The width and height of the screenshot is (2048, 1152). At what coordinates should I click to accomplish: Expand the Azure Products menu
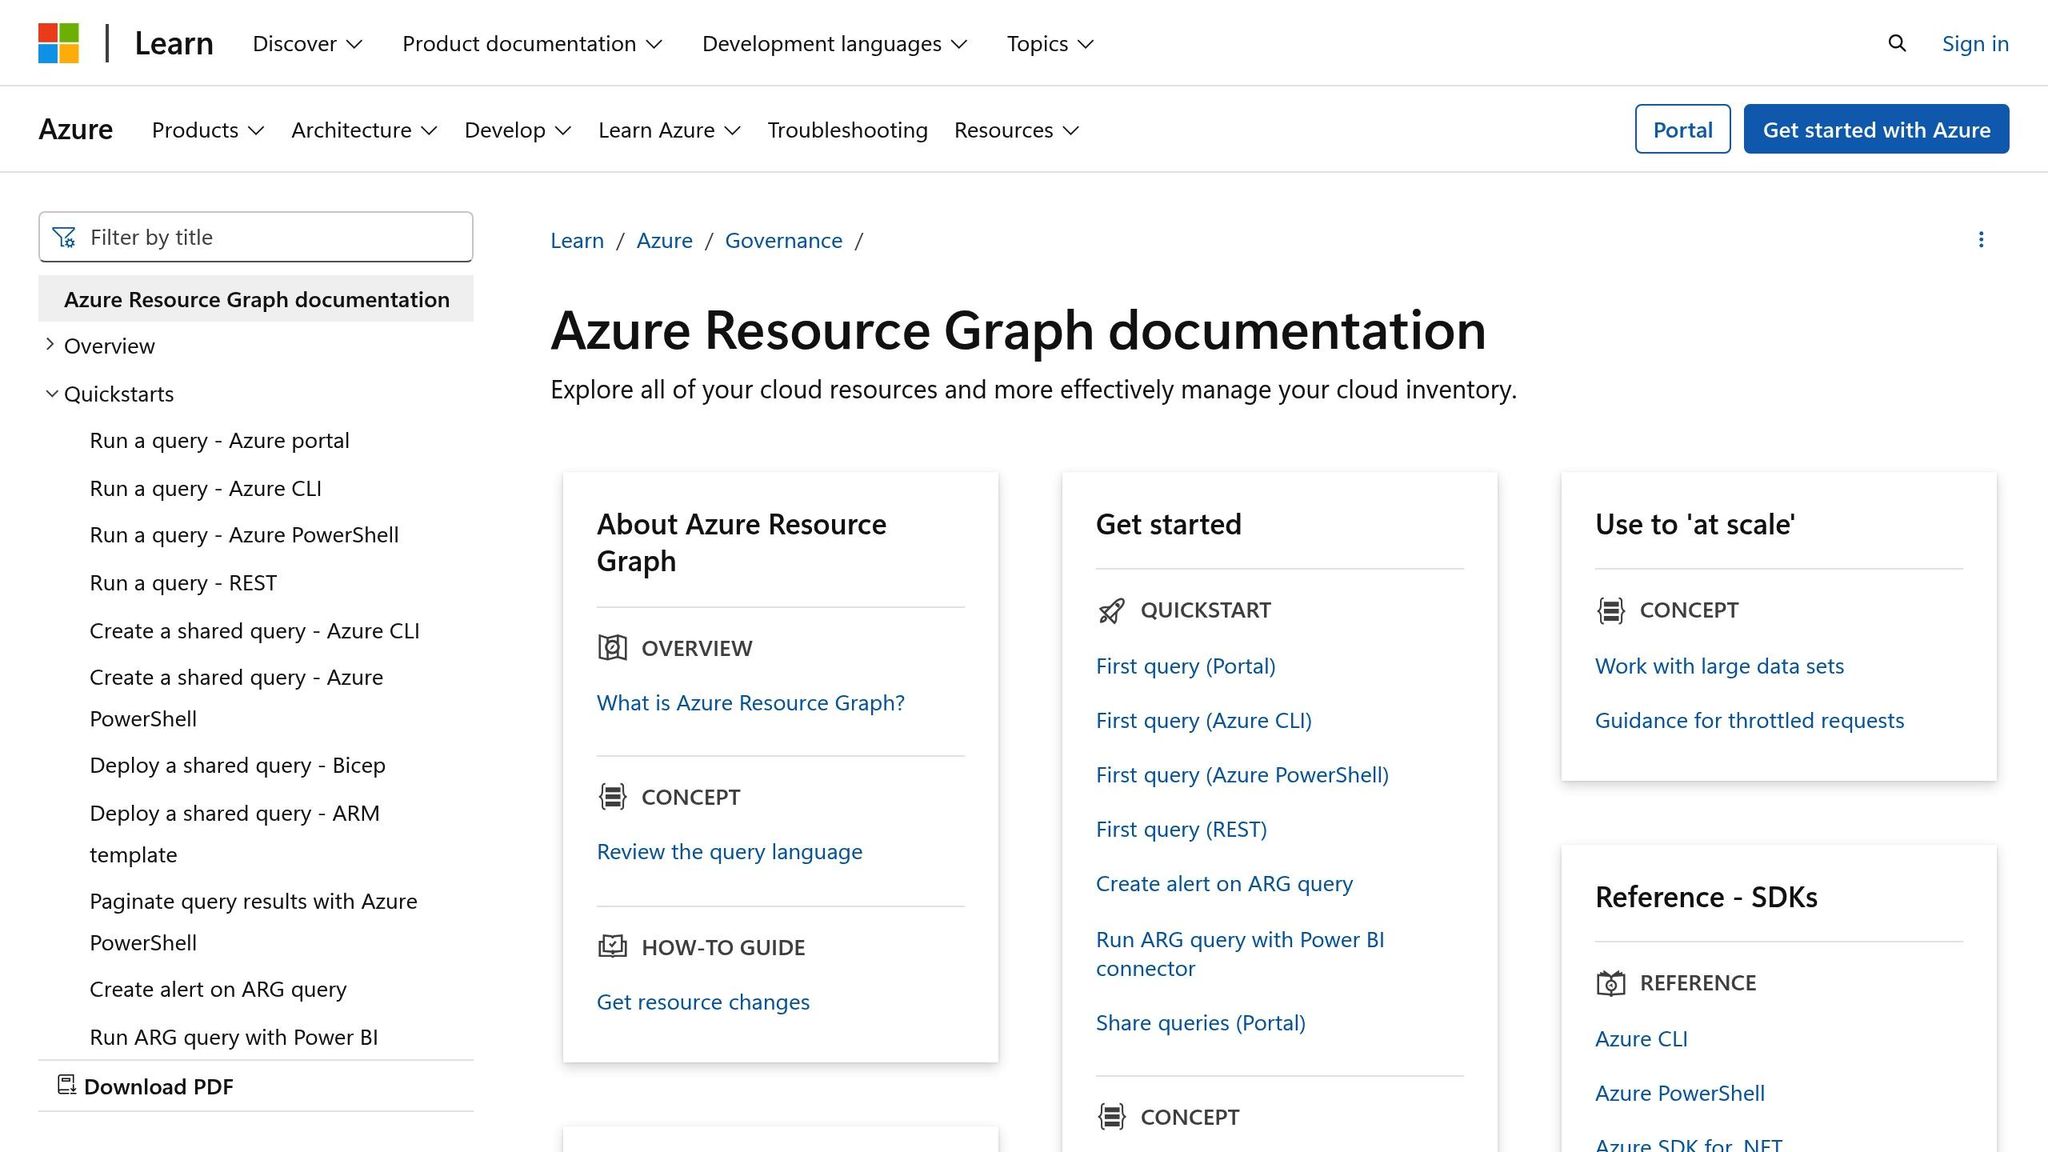pyautogui.click(x=208, y=130)
